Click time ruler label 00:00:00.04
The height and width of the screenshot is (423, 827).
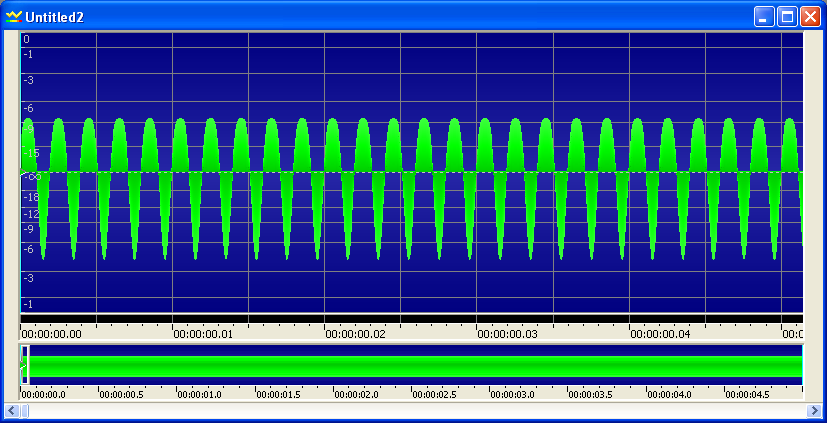(x=660, y=334)
